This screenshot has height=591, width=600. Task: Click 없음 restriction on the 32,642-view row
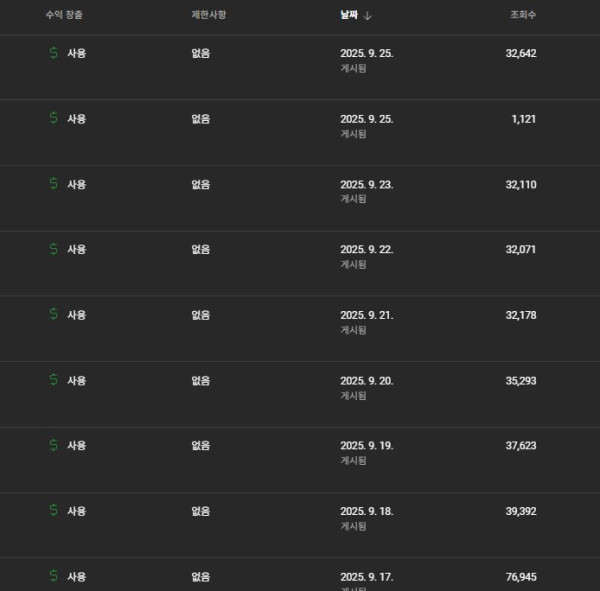(x=200, y=53)
